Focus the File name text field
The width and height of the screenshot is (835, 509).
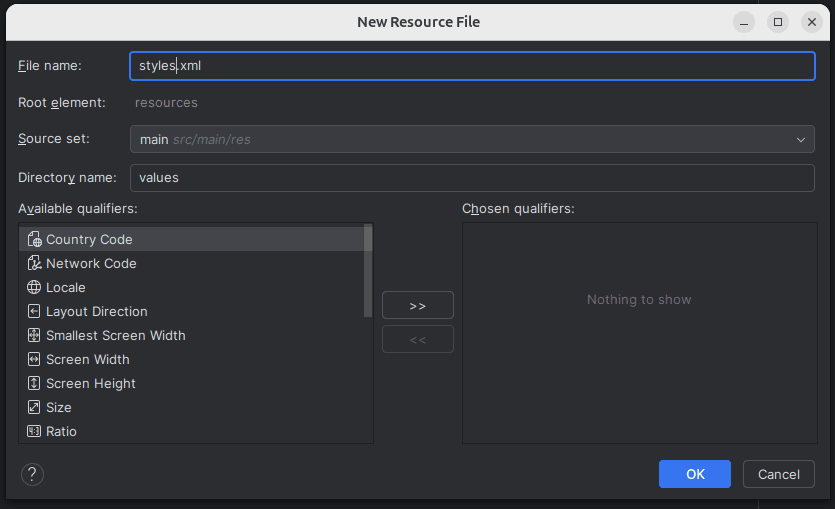472,66
